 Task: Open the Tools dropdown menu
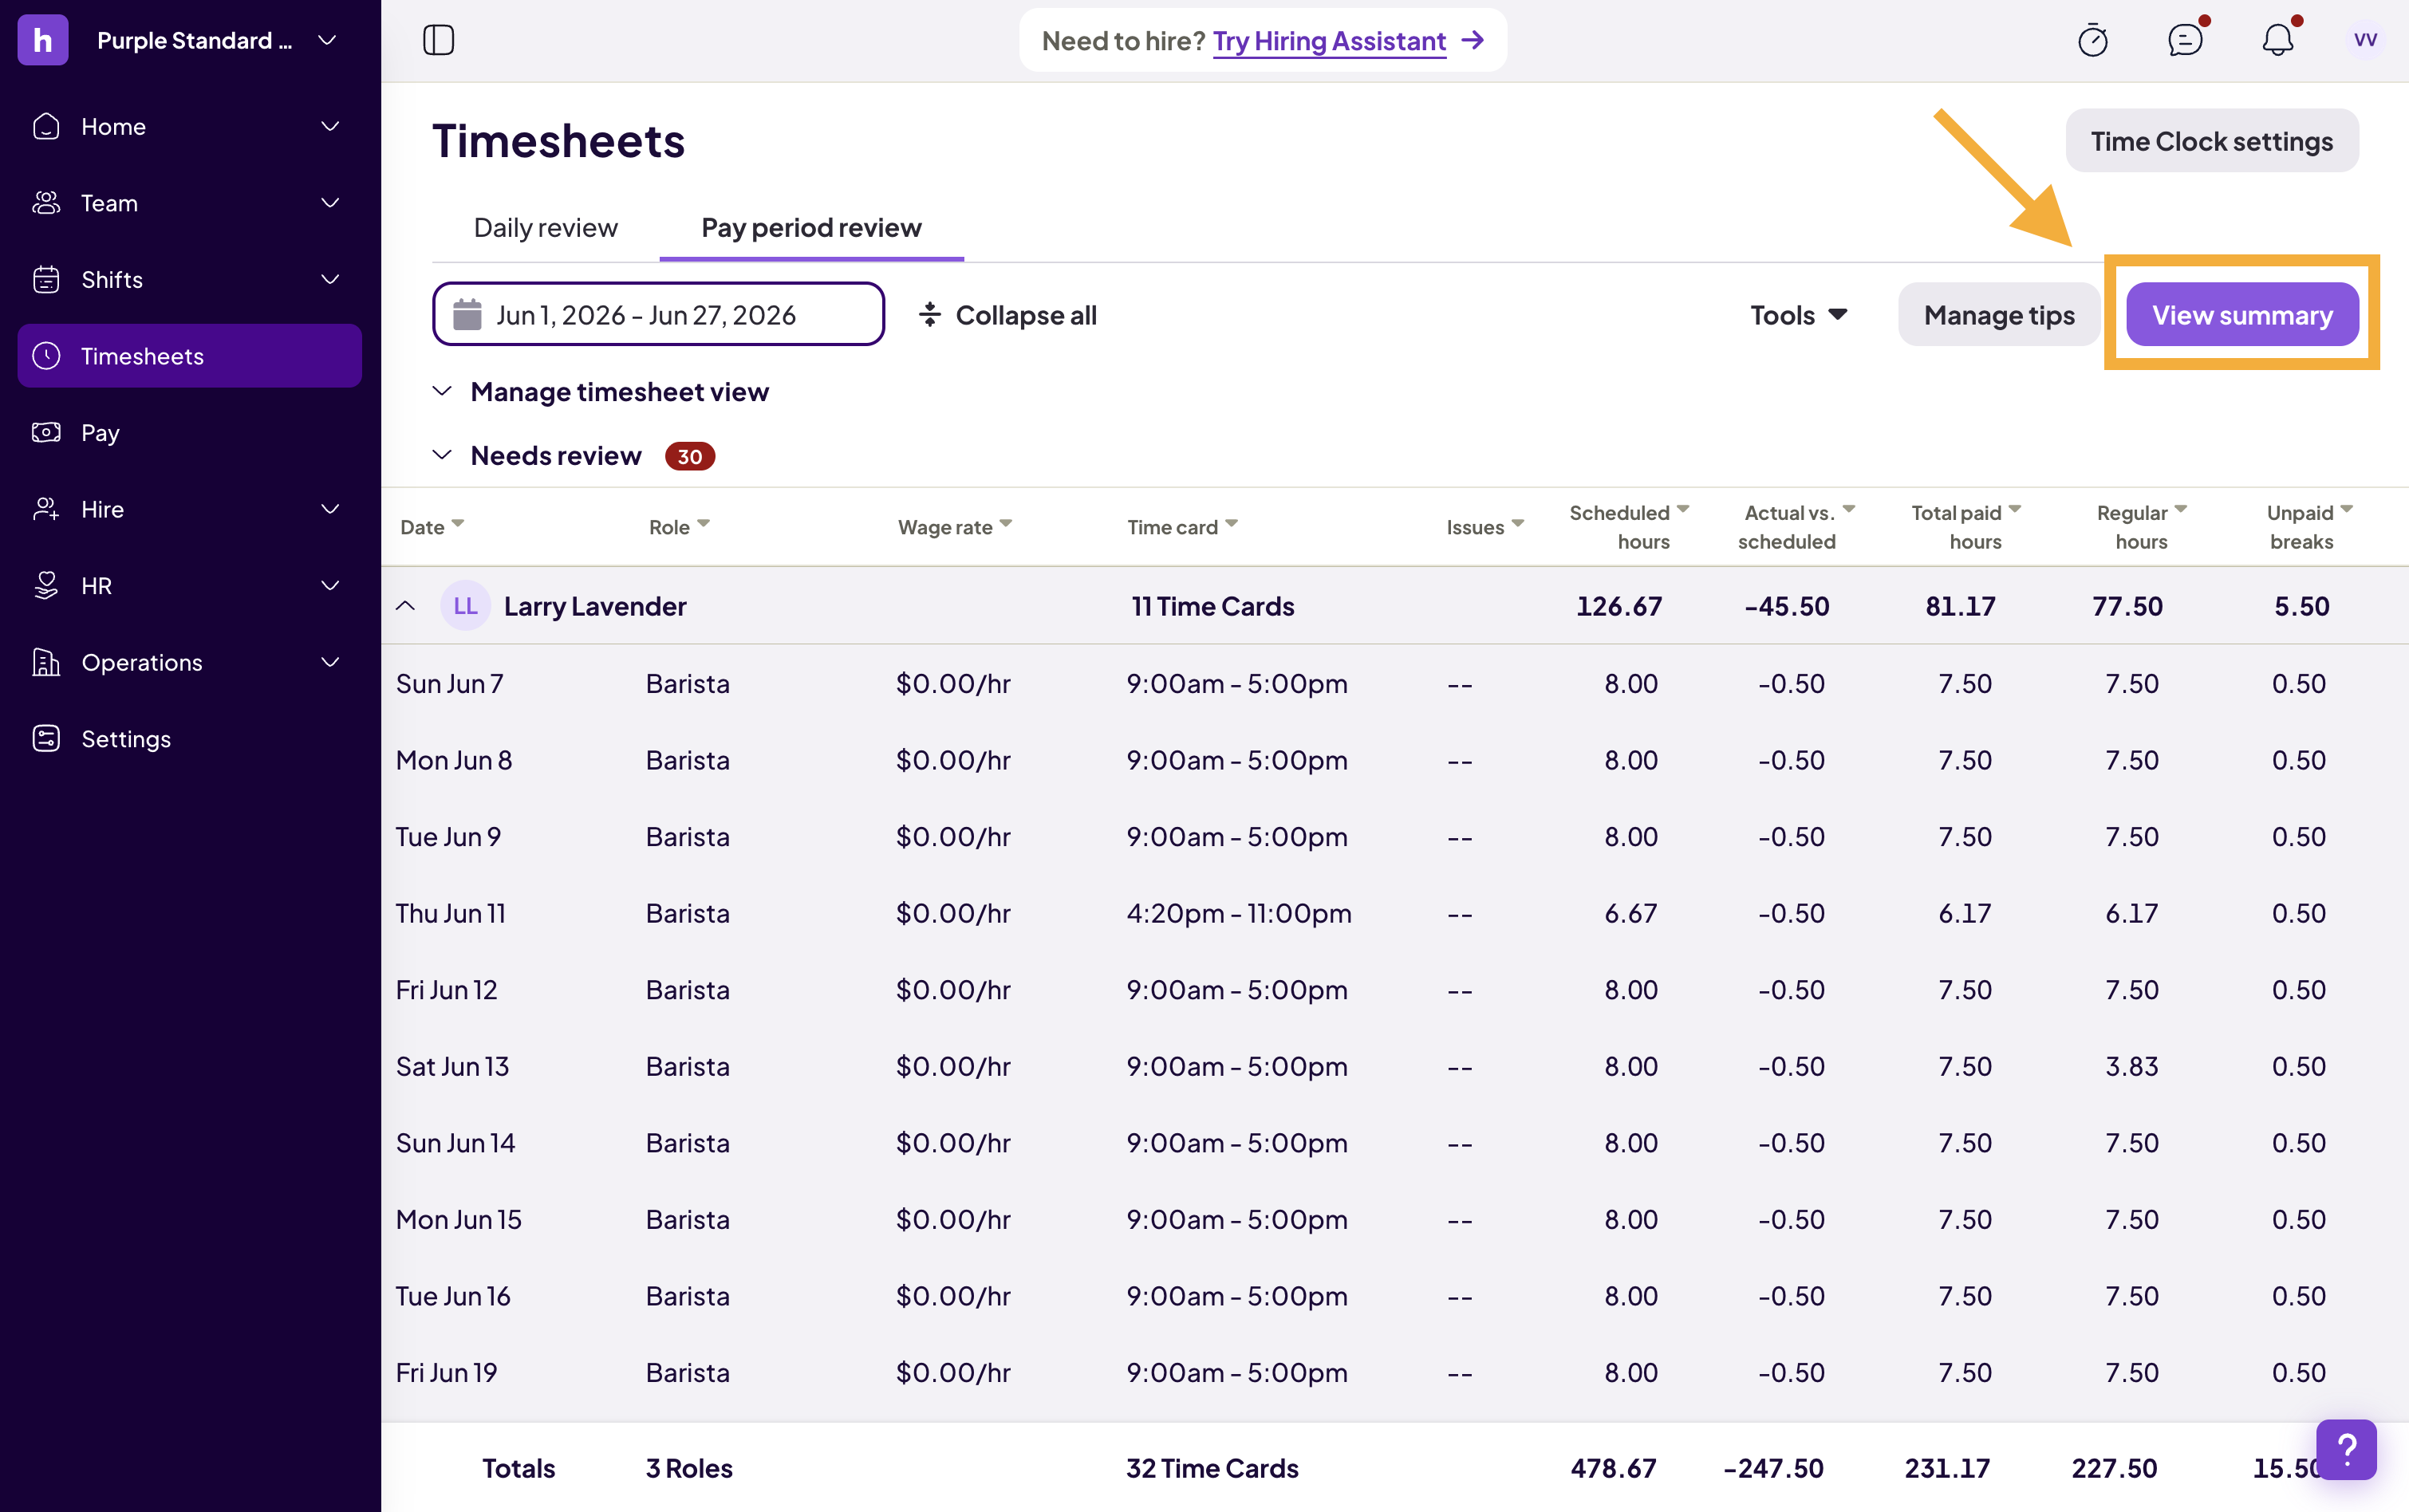[x=1798, y=315]
